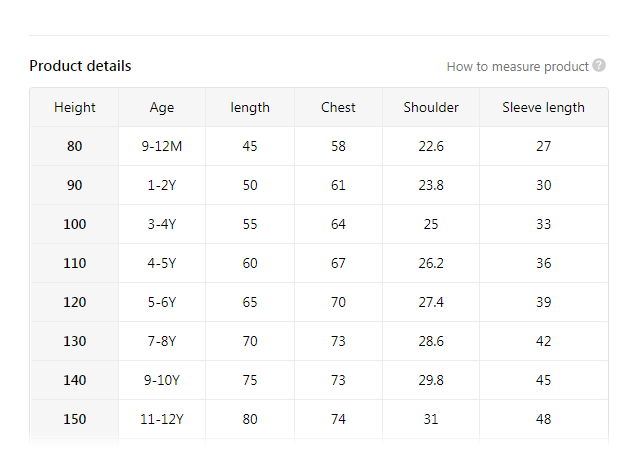Click the 11-12Y age cell

[162, 419]
